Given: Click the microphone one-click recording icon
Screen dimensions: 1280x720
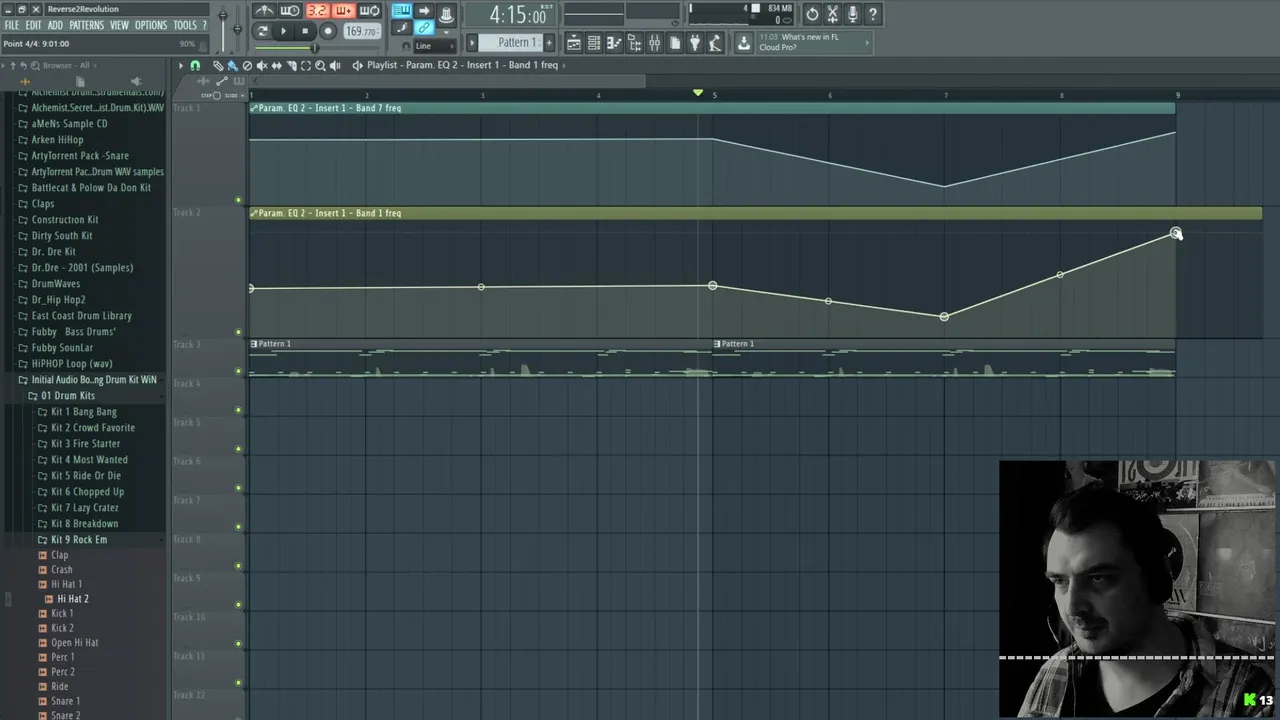Looking at the screenshot, I should coord(852,14).
